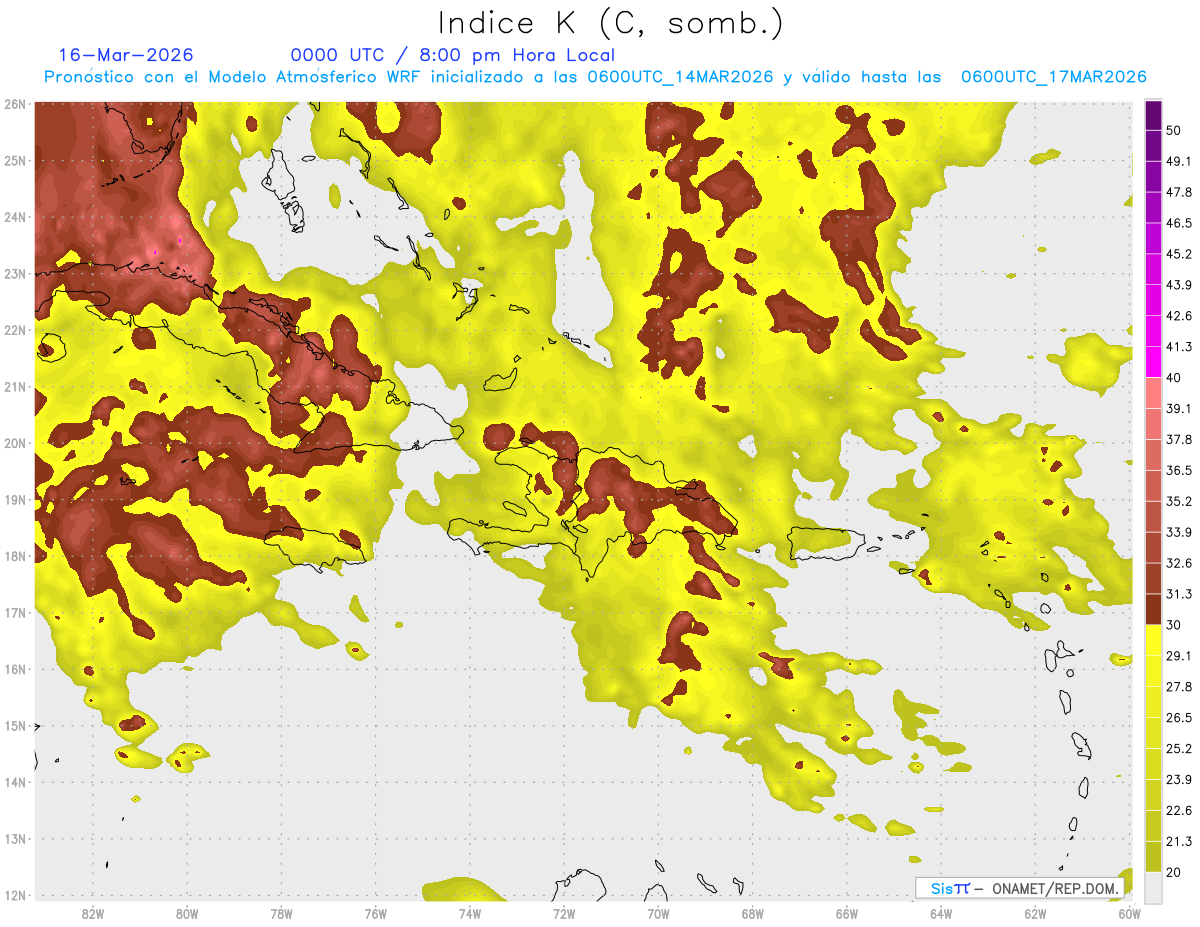Click the longitude label "72W"
The image size is (1200, 927).
[564, 914]
